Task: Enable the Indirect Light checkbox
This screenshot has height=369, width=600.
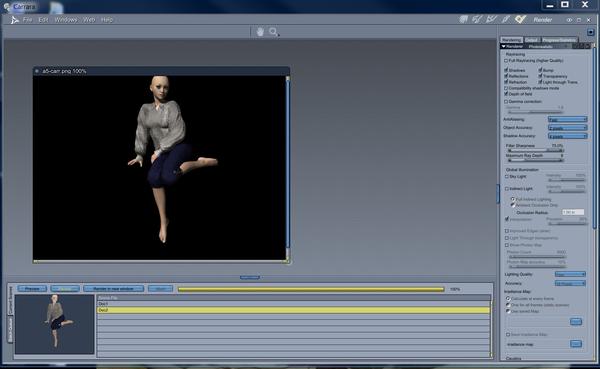Action: click(x=507, y=189)
